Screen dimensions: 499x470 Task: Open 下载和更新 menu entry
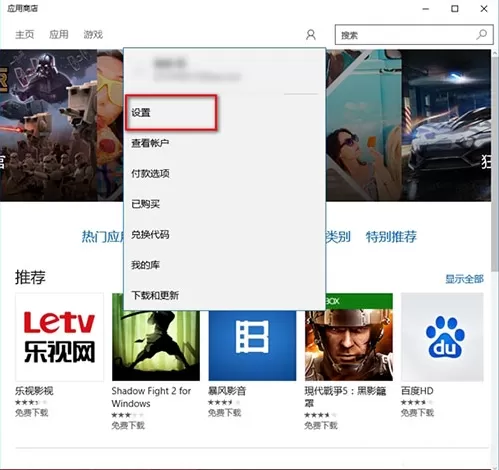155,295
